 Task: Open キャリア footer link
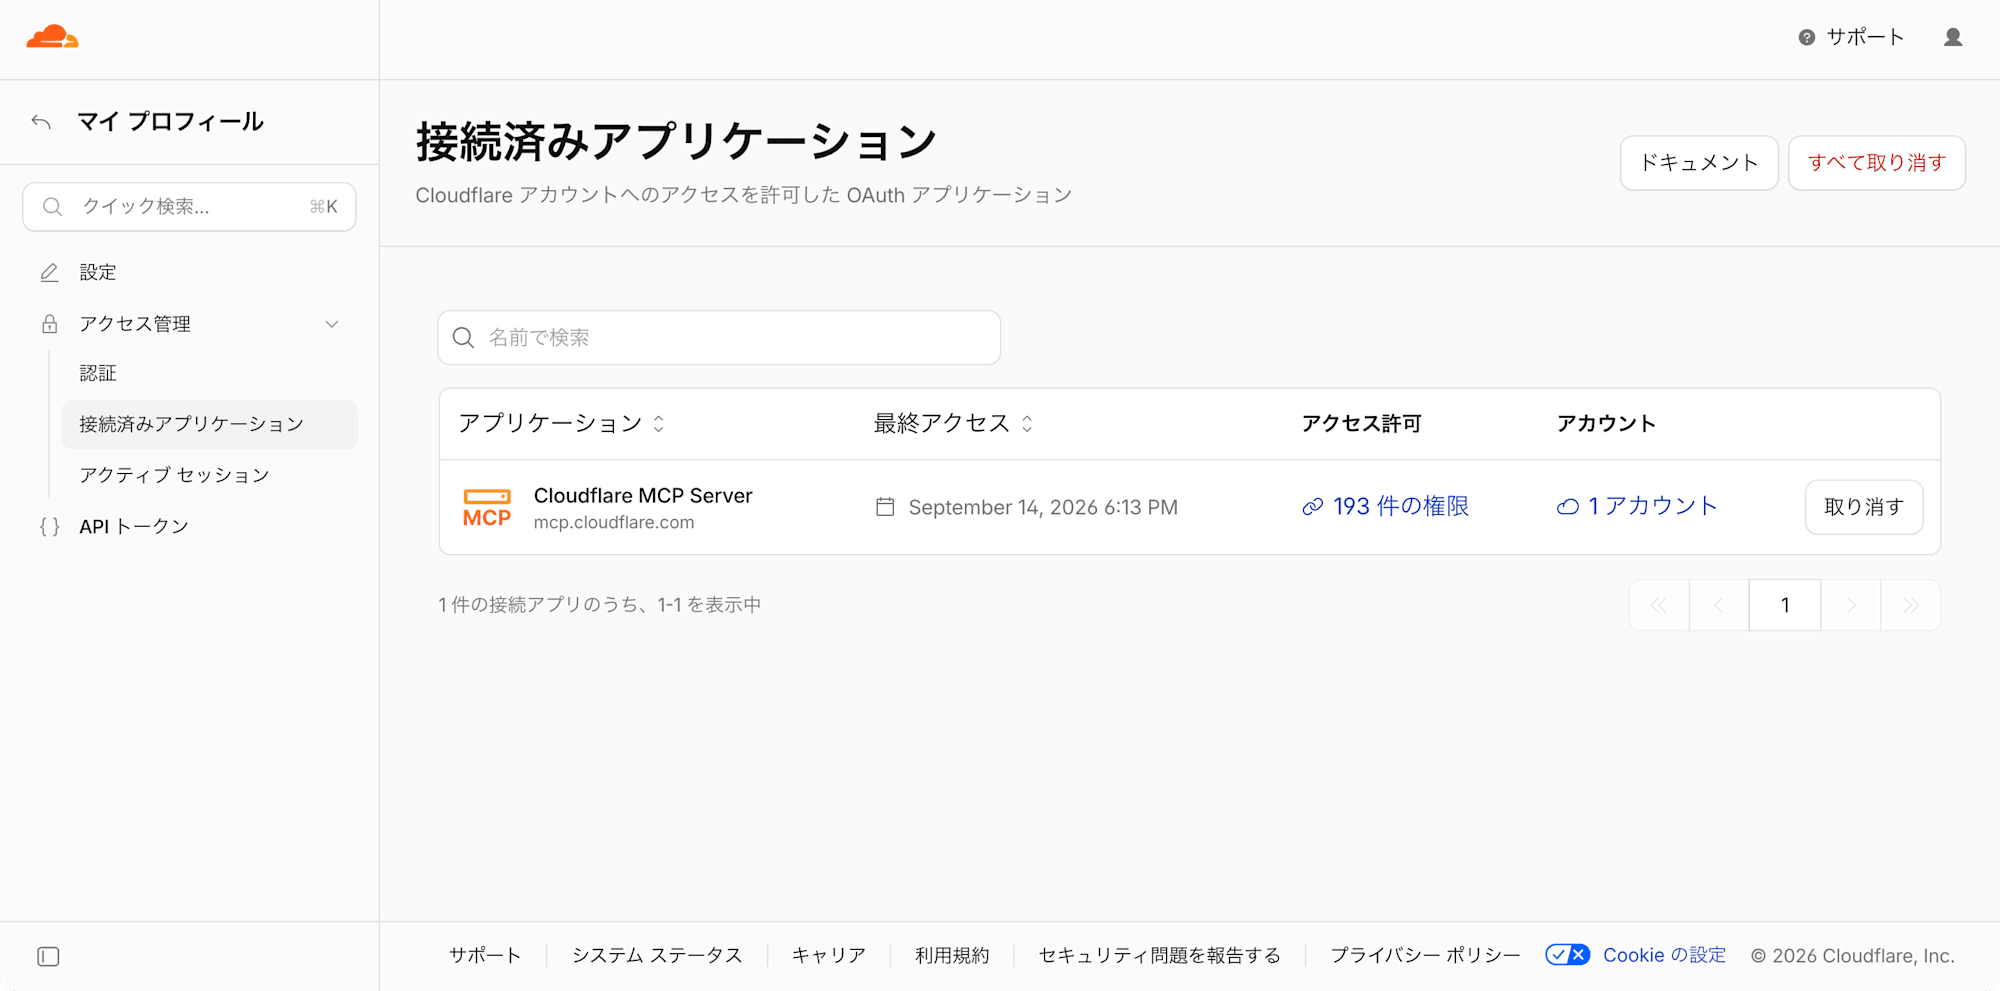829,955
